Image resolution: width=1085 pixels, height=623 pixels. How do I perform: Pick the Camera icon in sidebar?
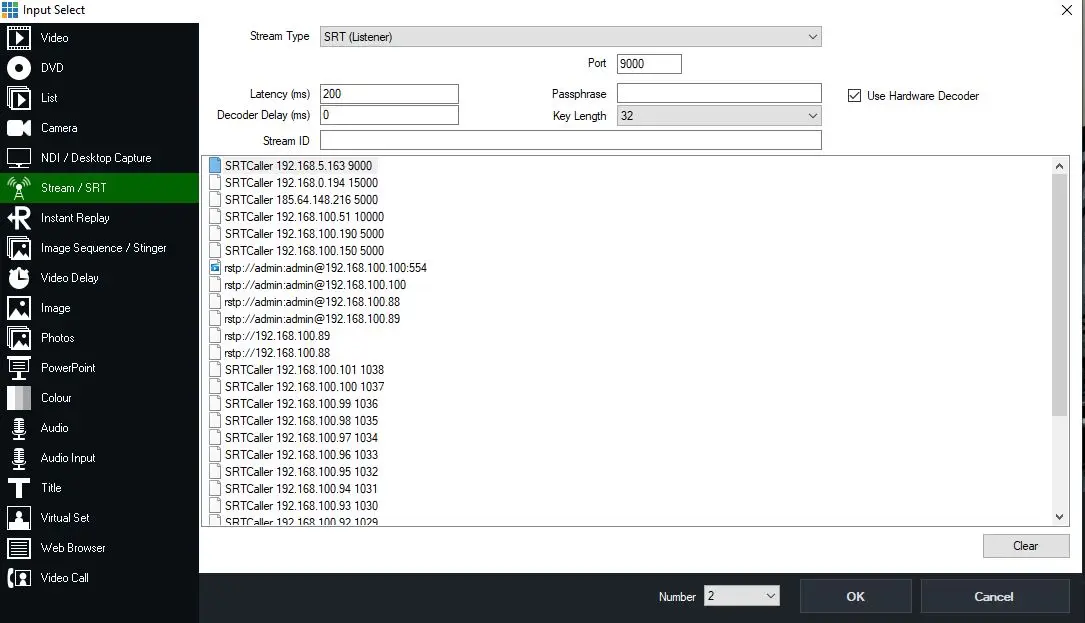click(x=19, y=128)
